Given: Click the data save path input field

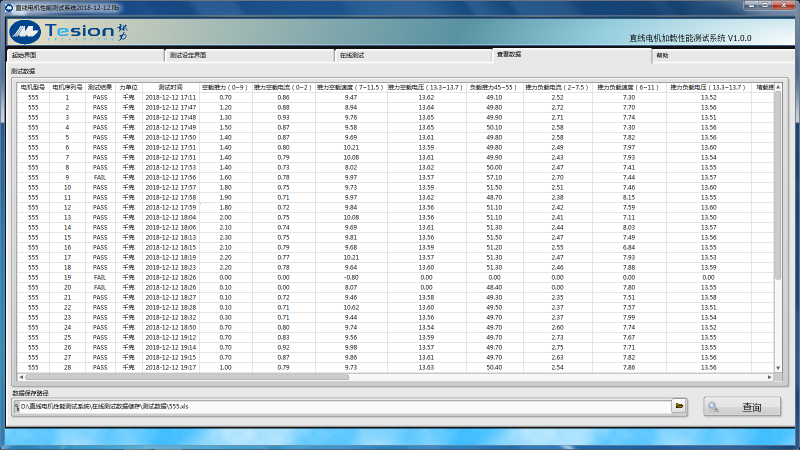Looking at the screenshot, I should [340, 406].
